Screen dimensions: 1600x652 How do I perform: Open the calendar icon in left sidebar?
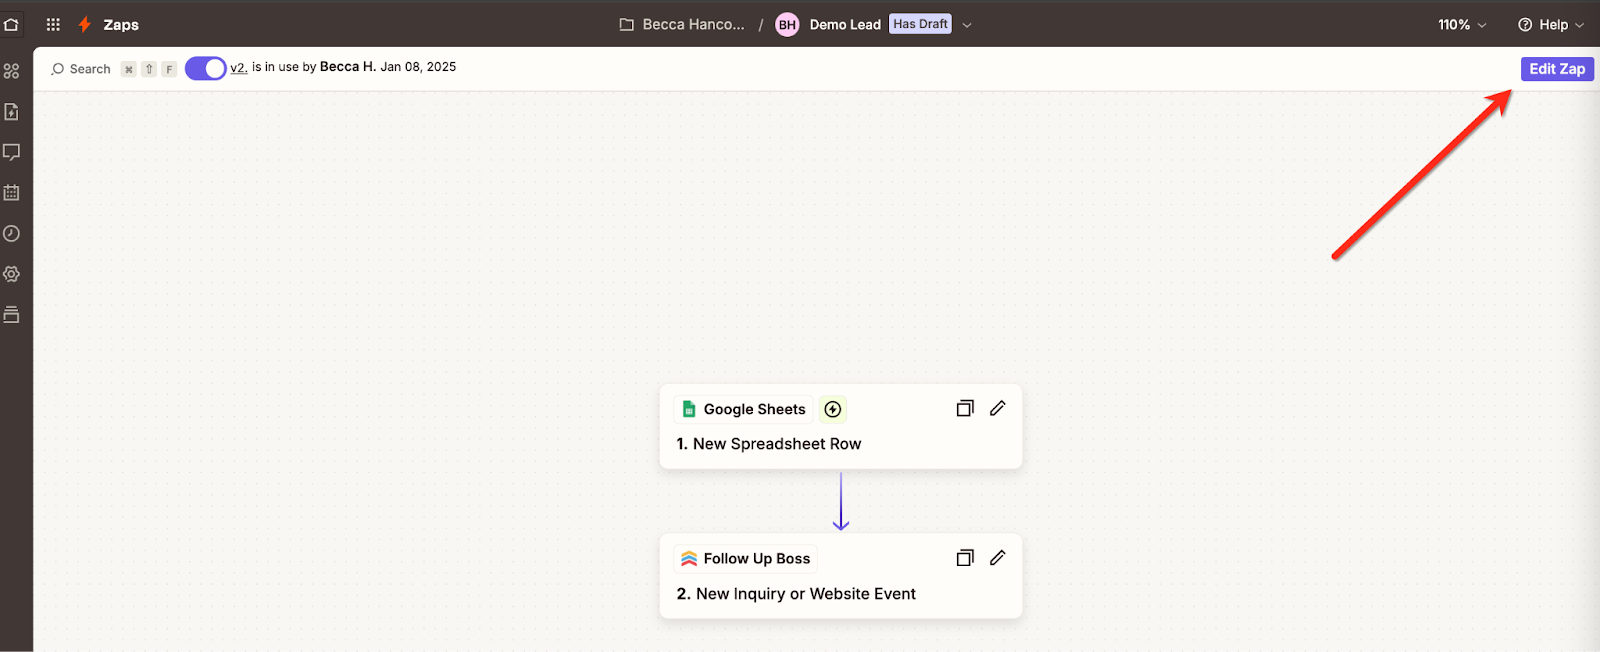point(12,193)
